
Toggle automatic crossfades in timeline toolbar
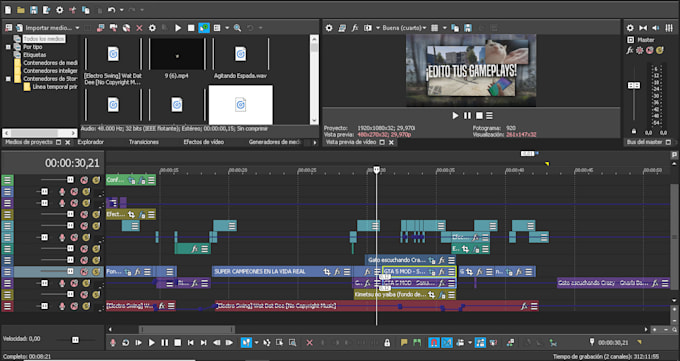(447, 342)
